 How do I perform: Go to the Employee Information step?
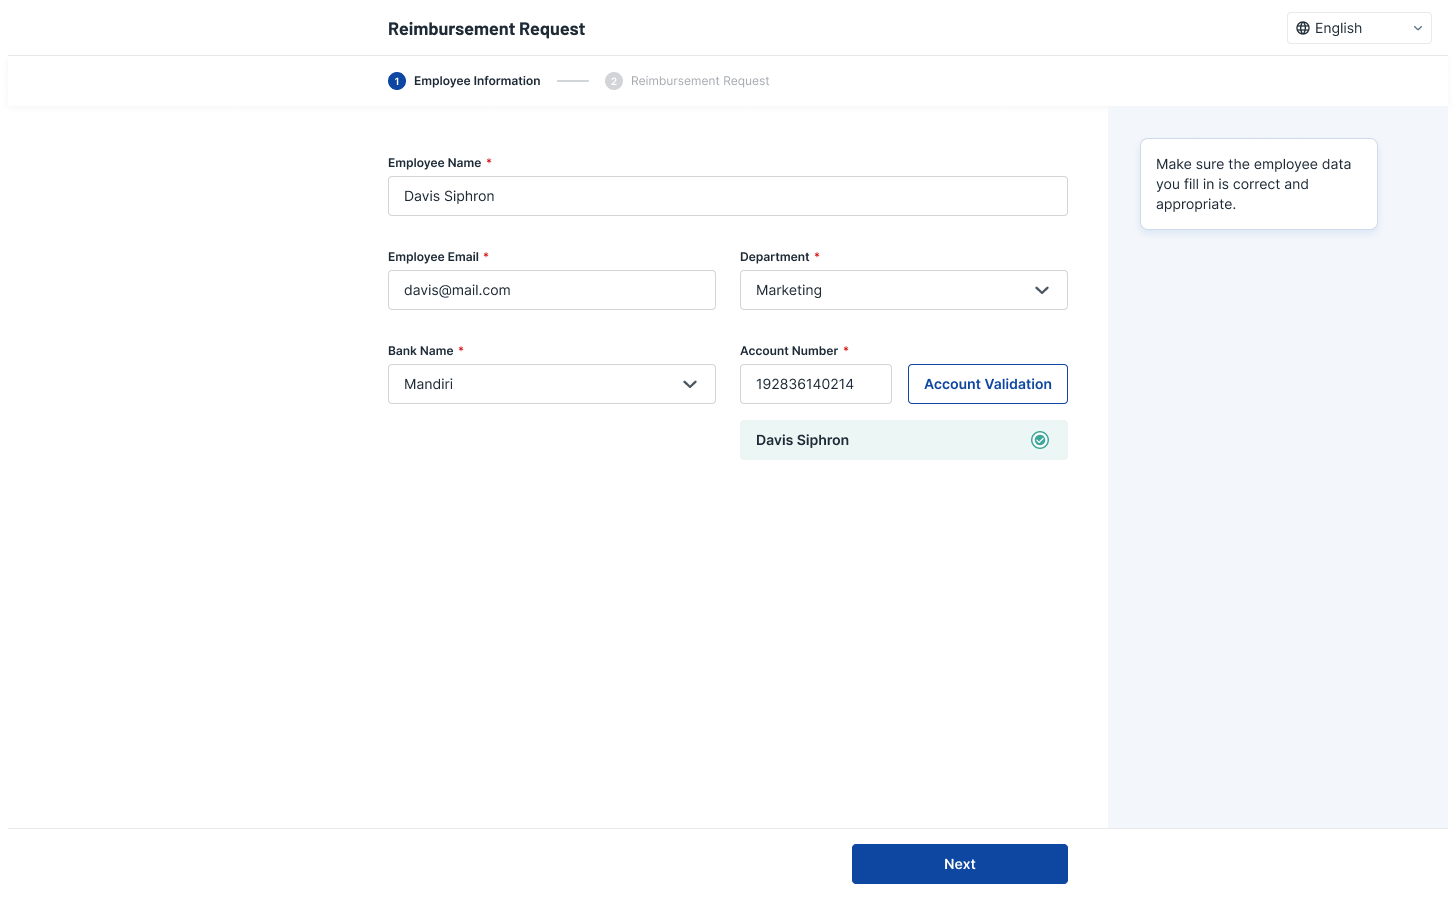click(477, 81)
